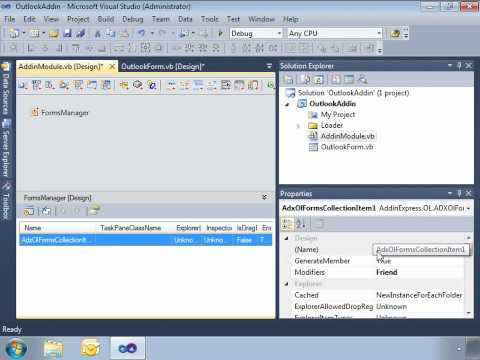Image resolution: width=480 pixels, height=360 pixels.
Task: Collapse the OutlookAddin project node
Action: coord(287,104)
